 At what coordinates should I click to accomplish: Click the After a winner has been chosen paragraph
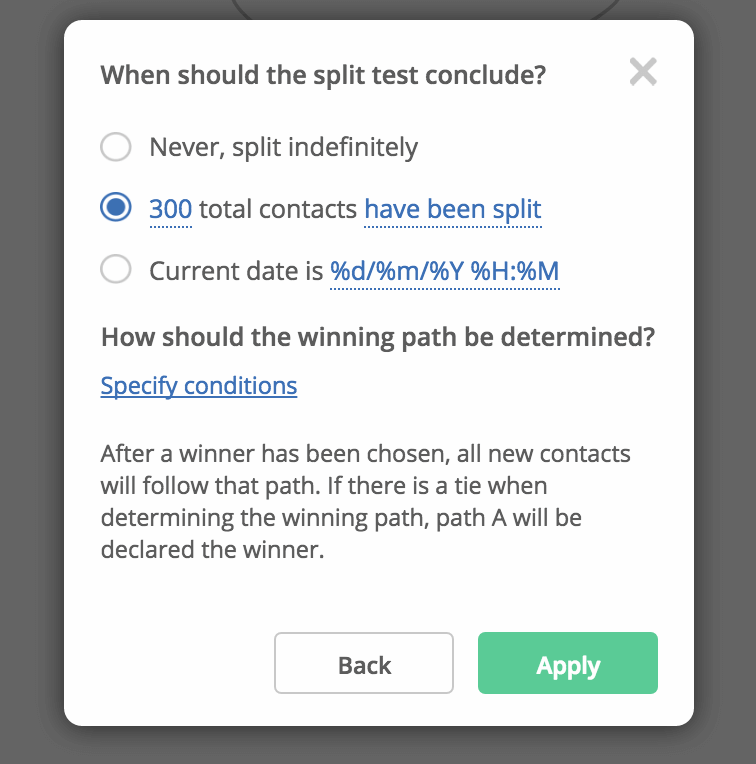(365, 501)
